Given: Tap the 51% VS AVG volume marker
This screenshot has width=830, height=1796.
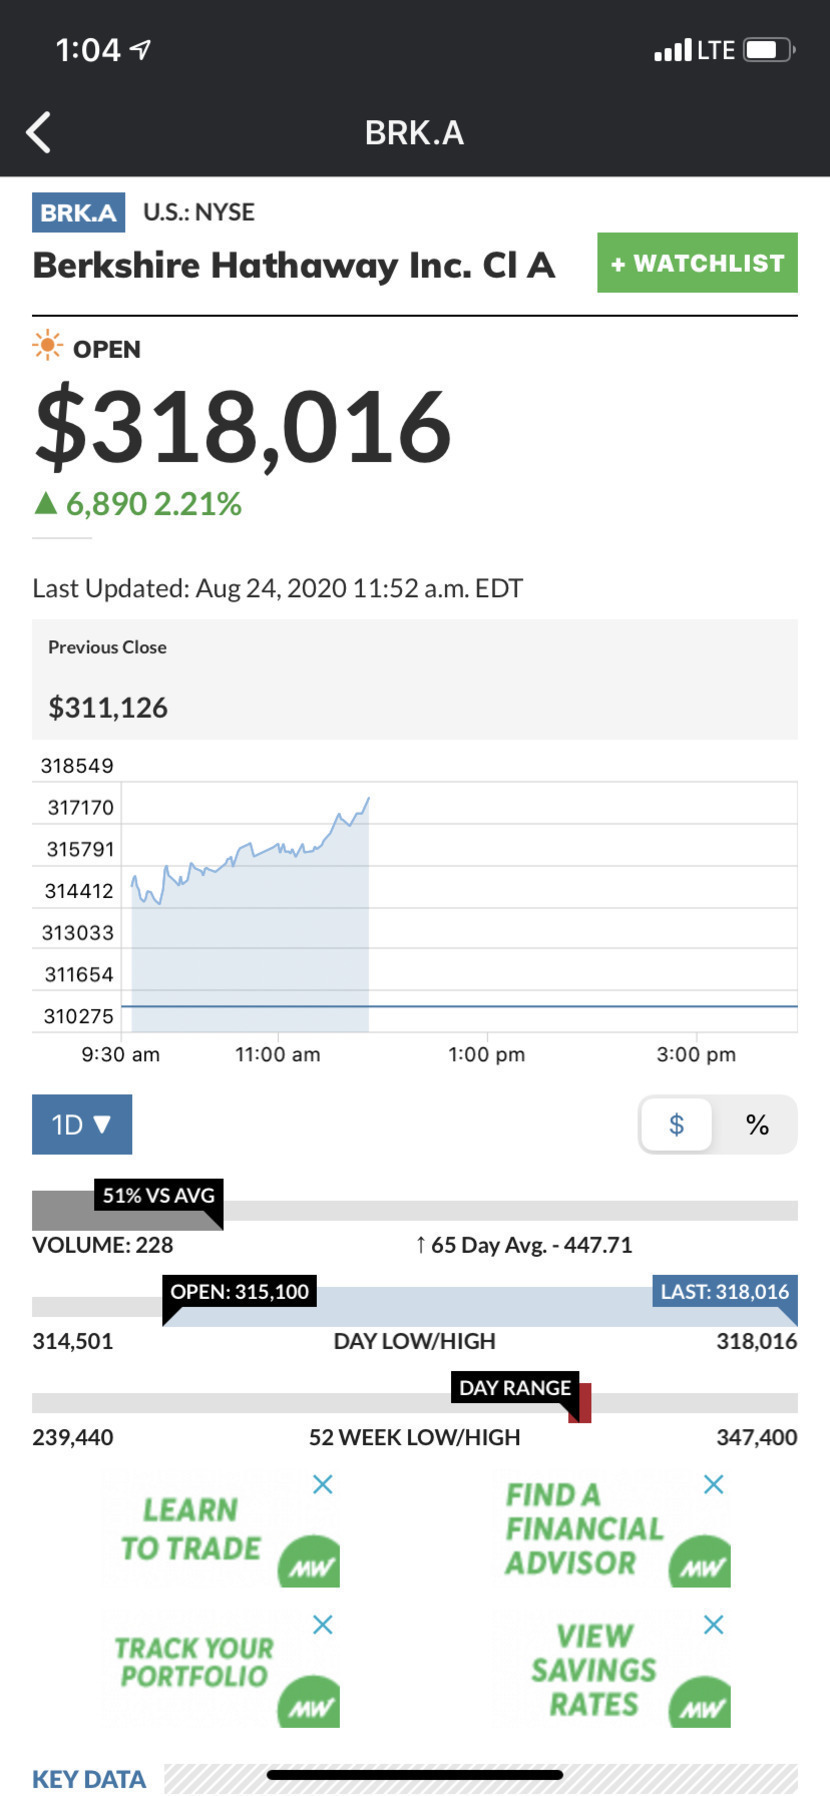Looking at the screenshot, I should 158,1196.
